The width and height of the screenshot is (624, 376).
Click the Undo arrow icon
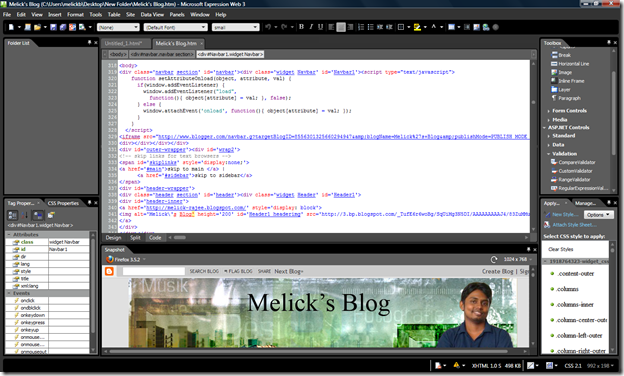coord(268,27)
